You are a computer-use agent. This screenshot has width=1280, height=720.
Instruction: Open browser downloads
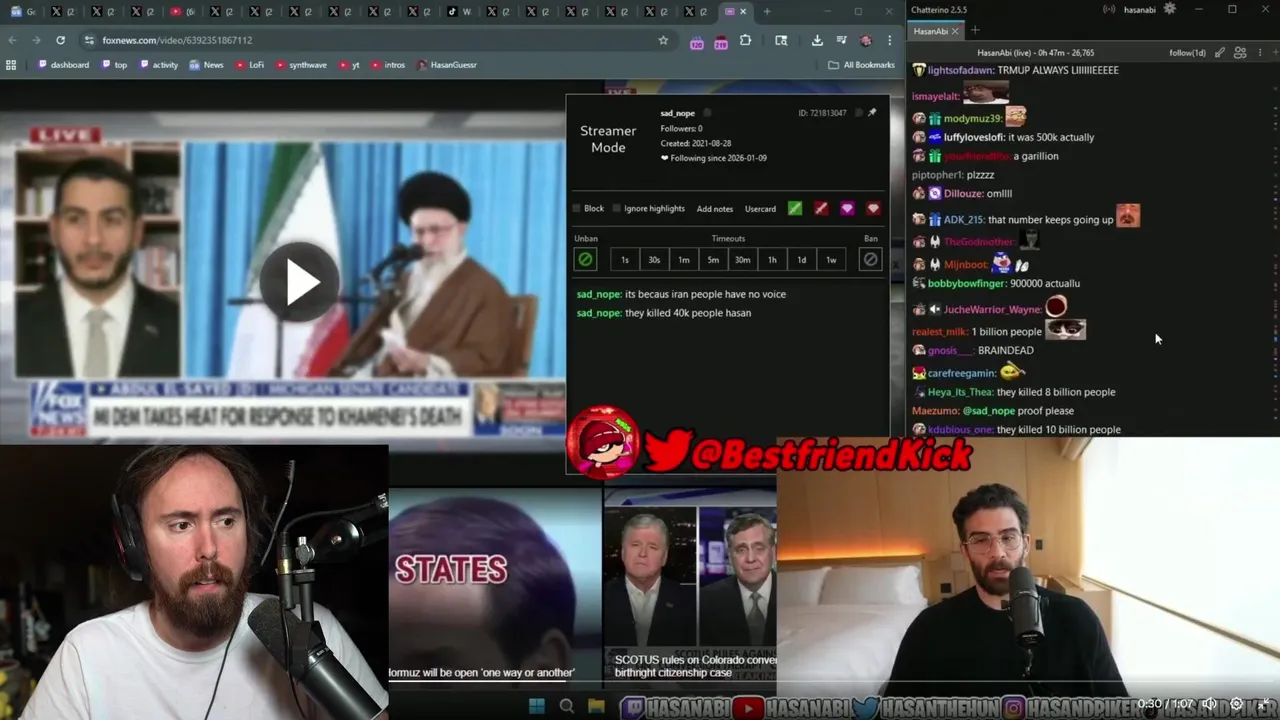(x=817, y=40)
